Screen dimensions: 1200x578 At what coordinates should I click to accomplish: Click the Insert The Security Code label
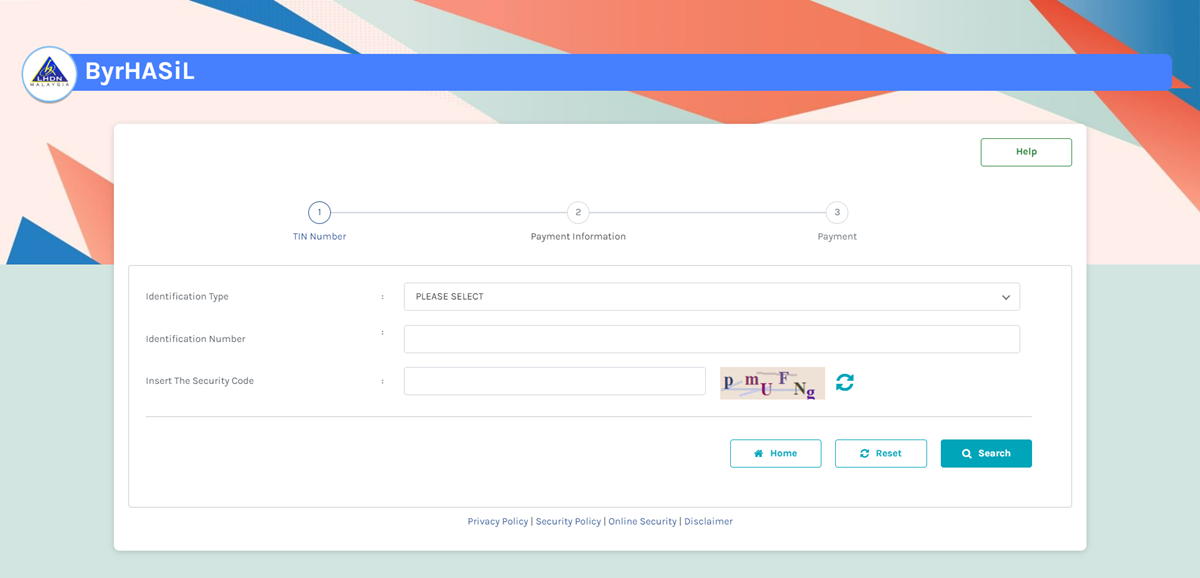point(199,381)
